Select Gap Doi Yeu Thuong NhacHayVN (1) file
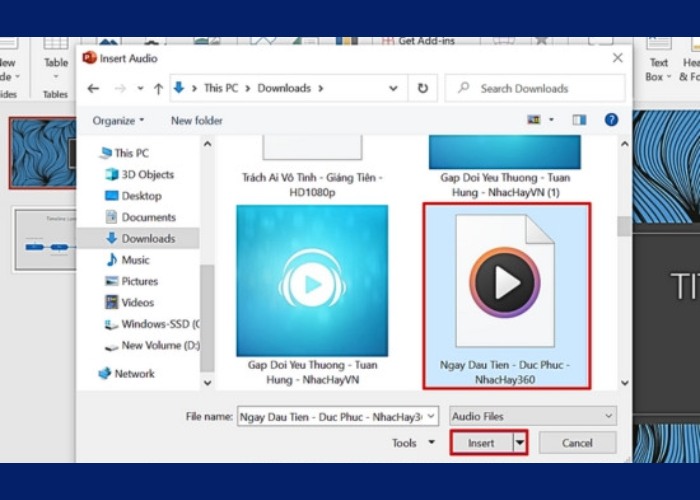Screen dimensions: 700x500 [x=505, y=167]
